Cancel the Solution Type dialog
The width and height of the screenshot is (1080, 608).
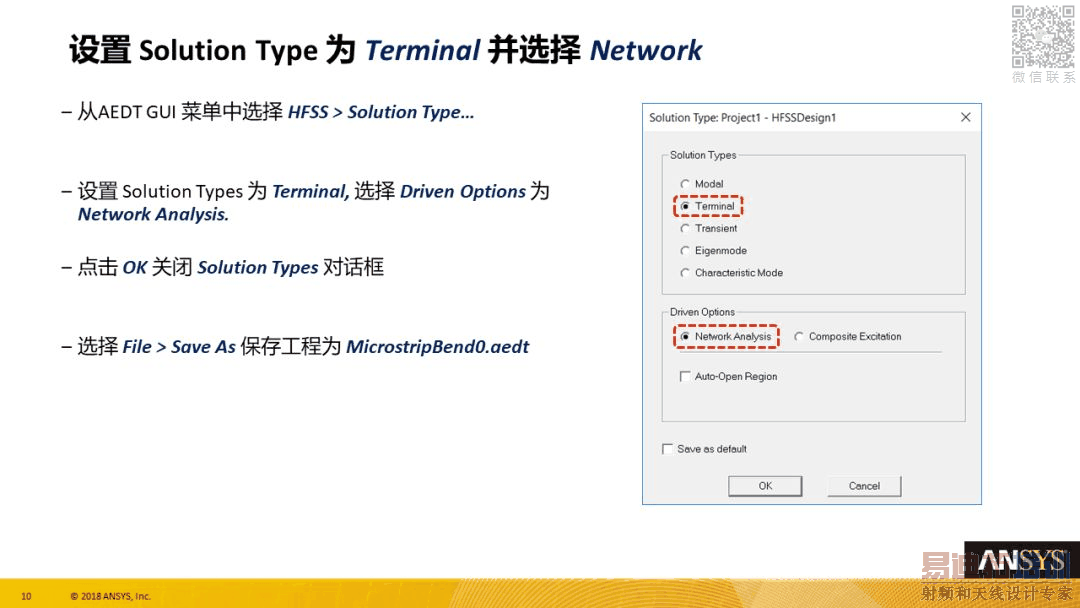(864, 485)
